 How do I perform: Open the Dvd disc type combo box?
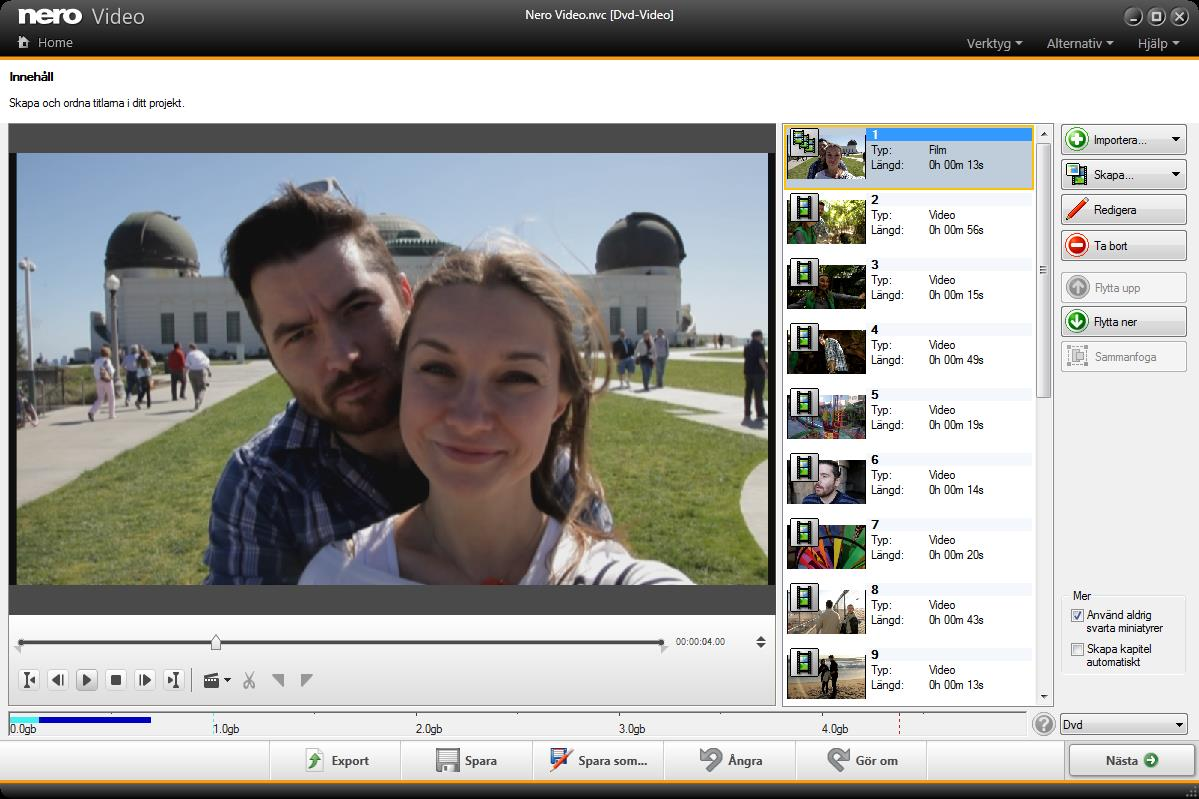pyautogui.click(x=1123, y=724)
